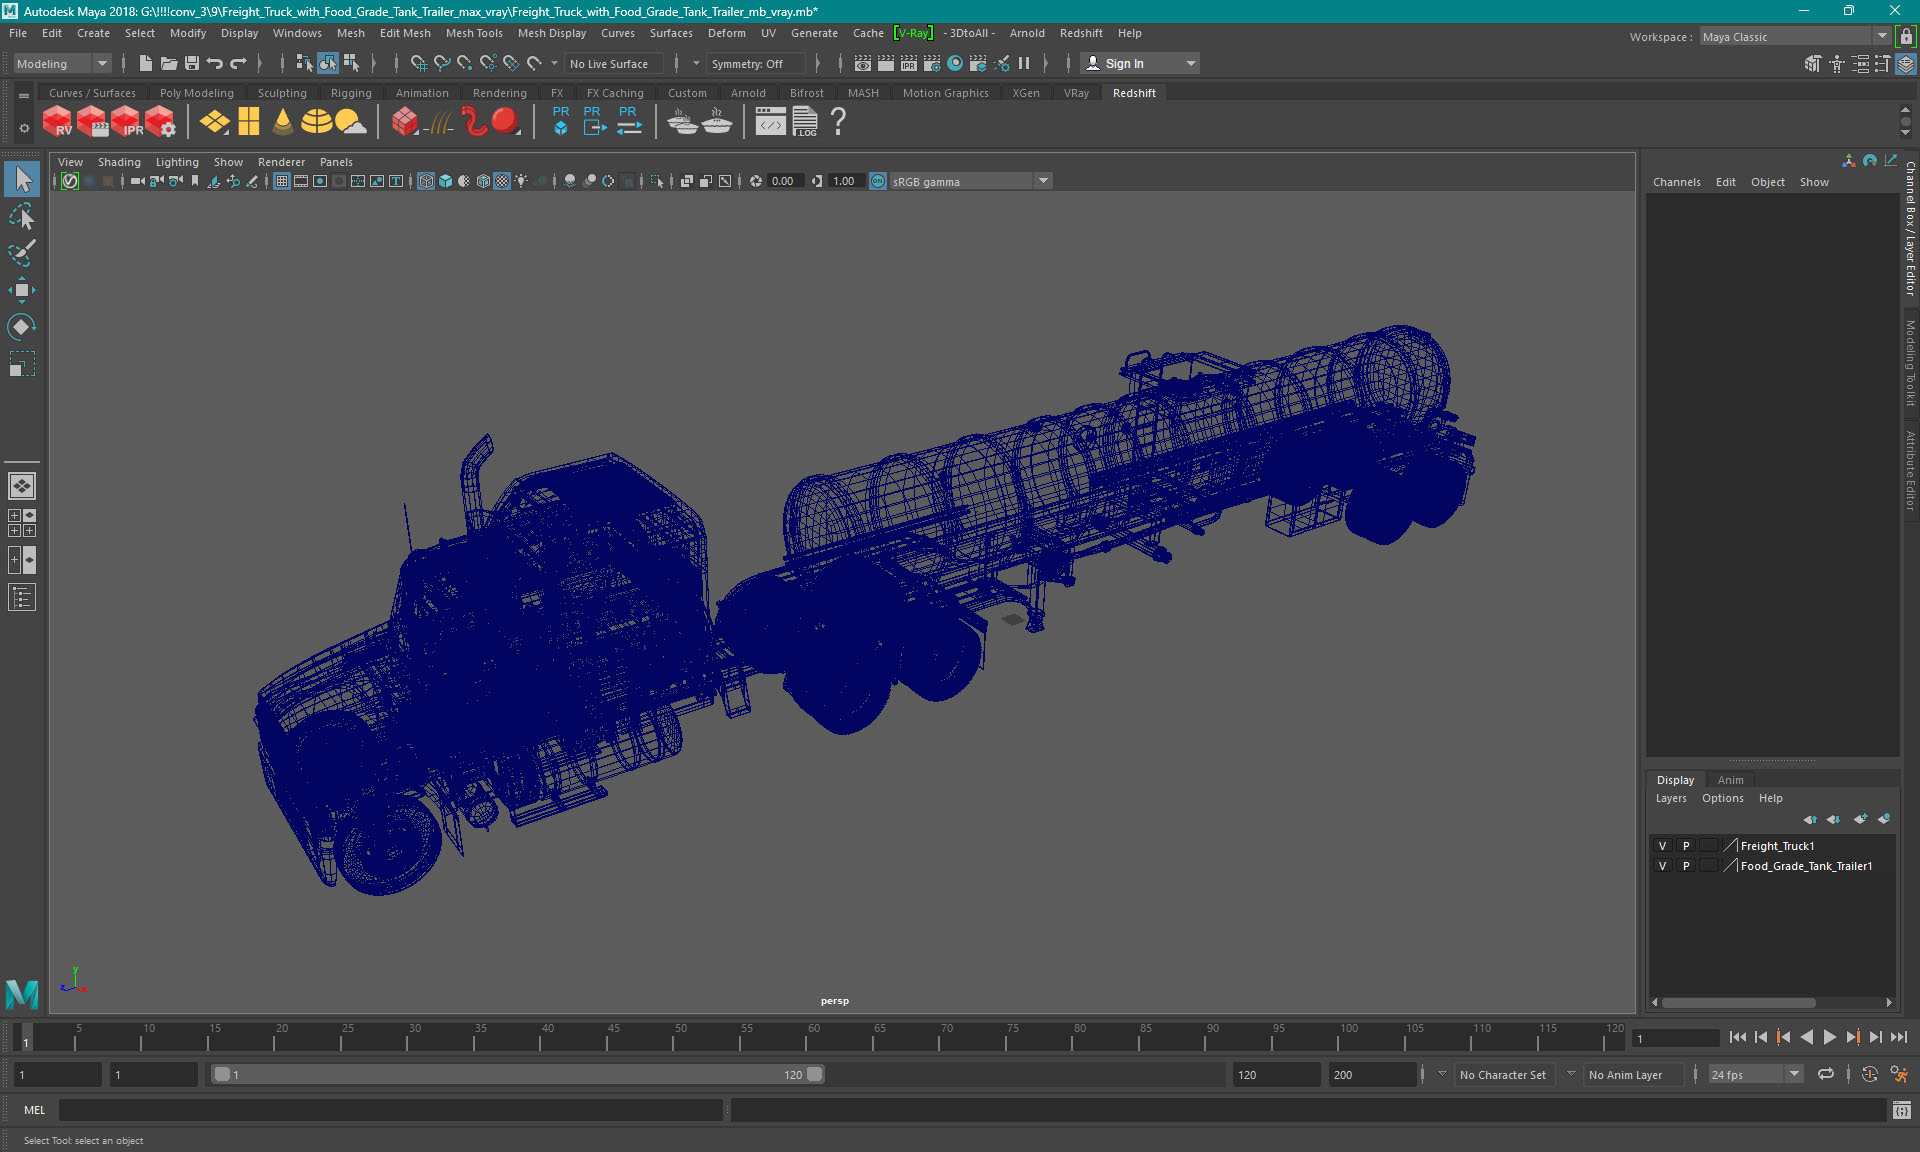1920x1152 pixels.
Task: Activate the Rotate tool in toolbox
Action: tap(22, 327)
